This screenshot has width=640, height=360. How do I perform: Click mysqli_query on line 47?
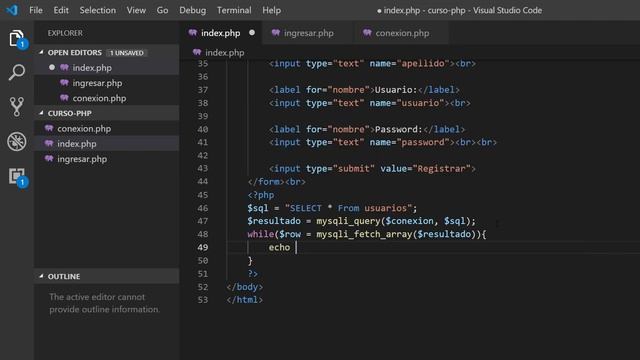(x=348, y=221)
